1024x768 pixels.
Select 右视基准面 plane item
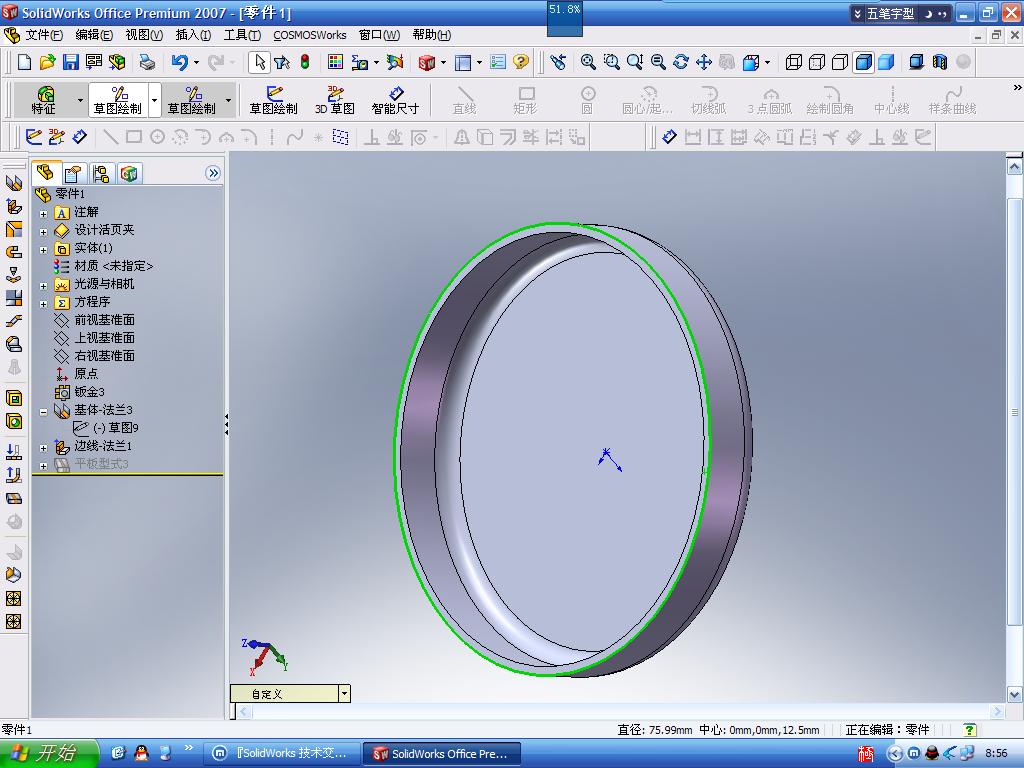coord(104,356)
